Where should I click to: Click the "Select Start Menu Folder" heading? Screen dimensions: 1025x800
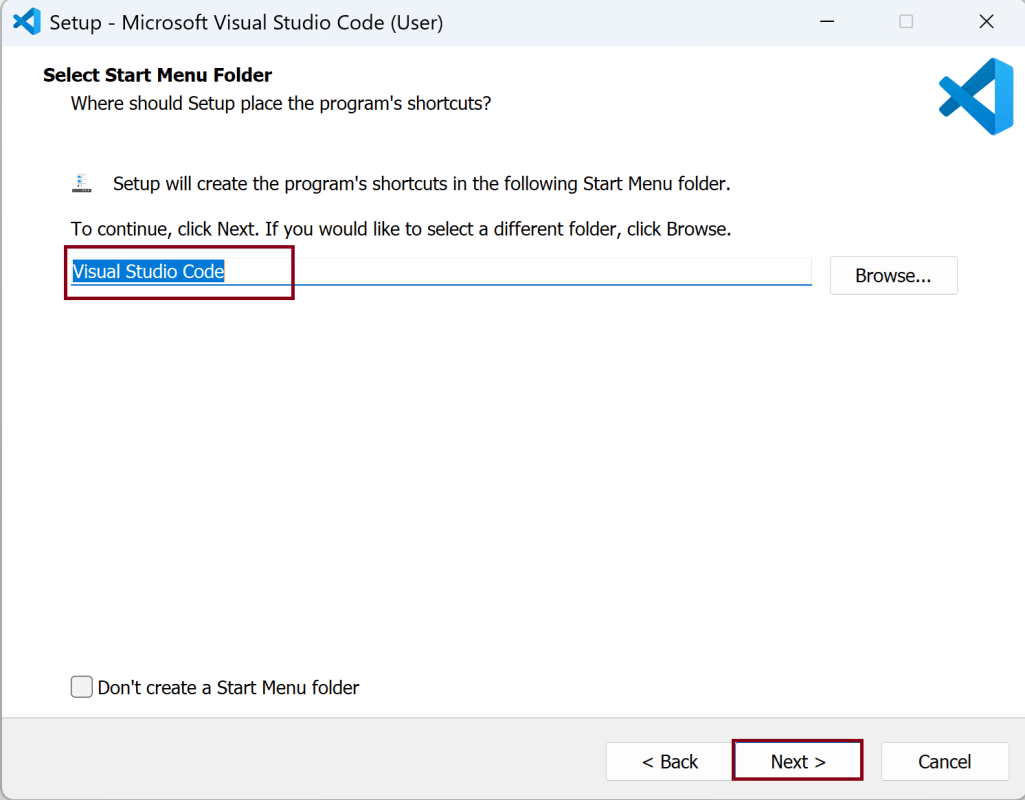[158, 75]
